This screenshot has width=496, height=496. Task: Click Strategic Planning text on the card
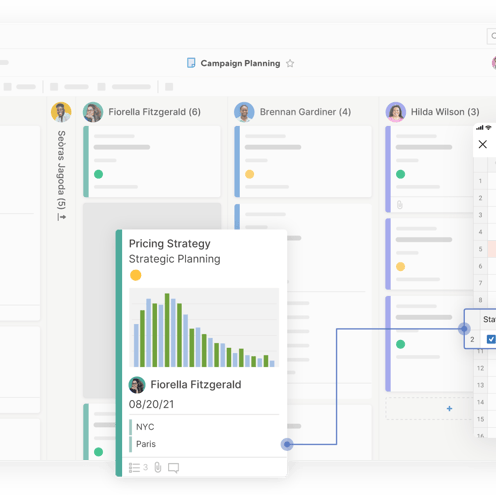click(175, 259)
